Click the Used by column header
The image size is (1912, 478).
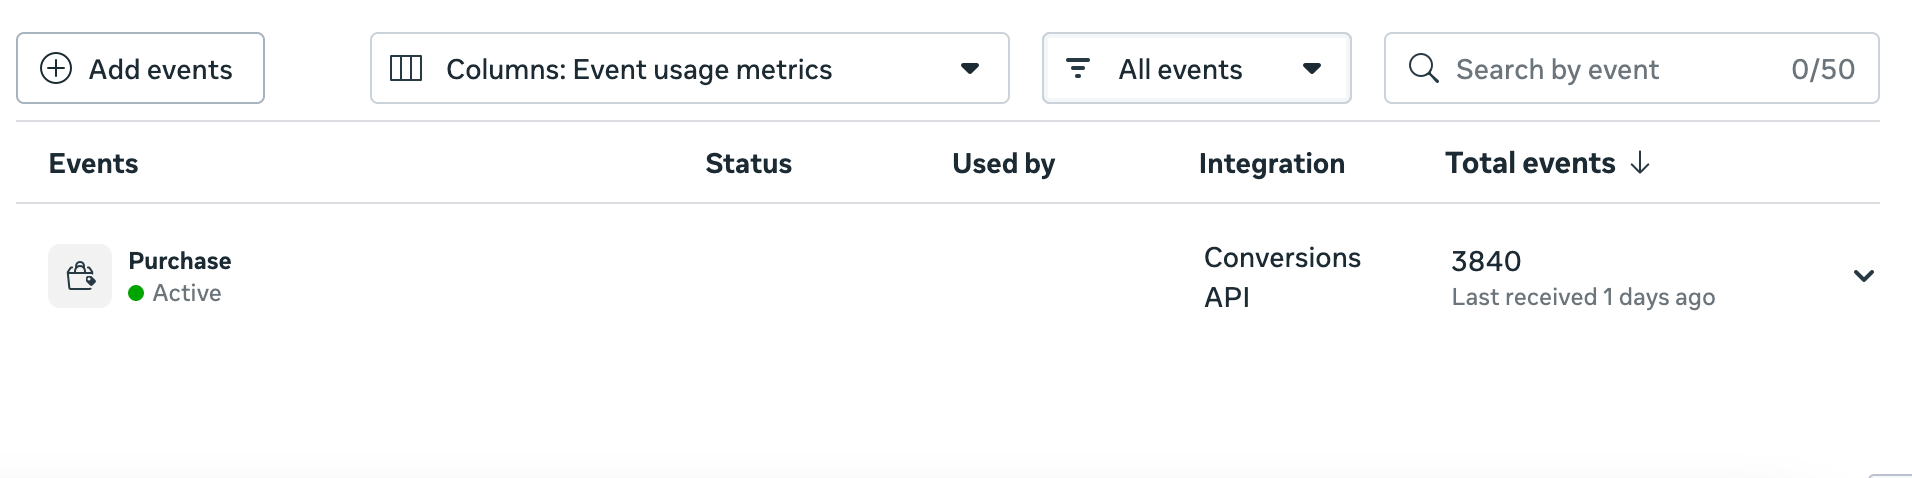1003,163
